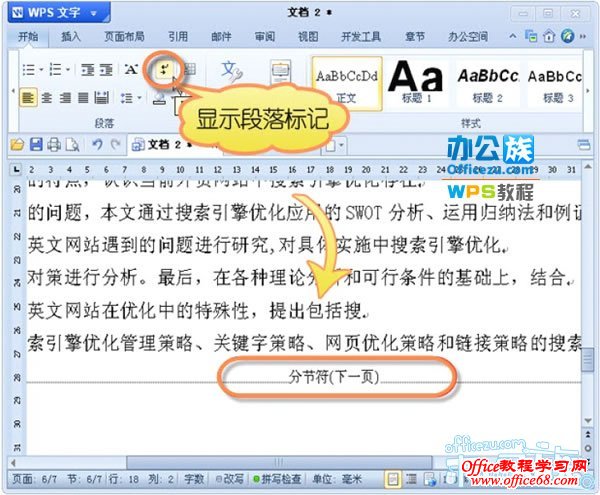This screenshot has width=600, height=495.
Task: Open the 页面布局 tab
Action: tap(124, 37)
